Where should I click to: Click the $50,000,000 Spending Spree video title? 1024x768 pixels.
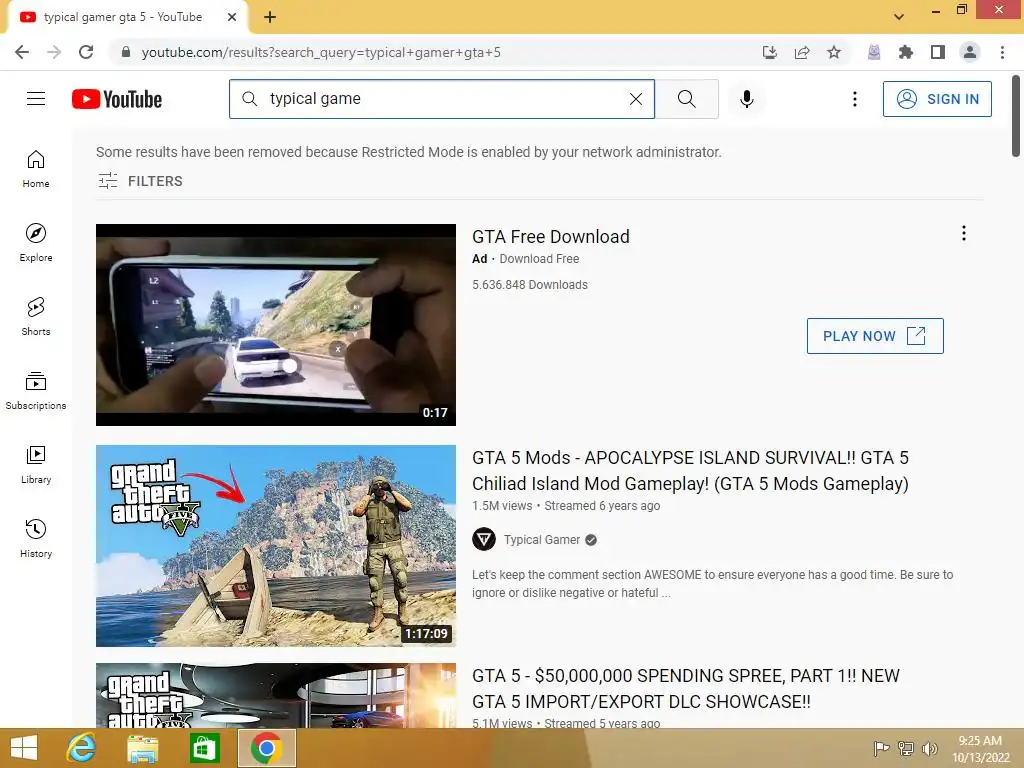tap(686, 688)
